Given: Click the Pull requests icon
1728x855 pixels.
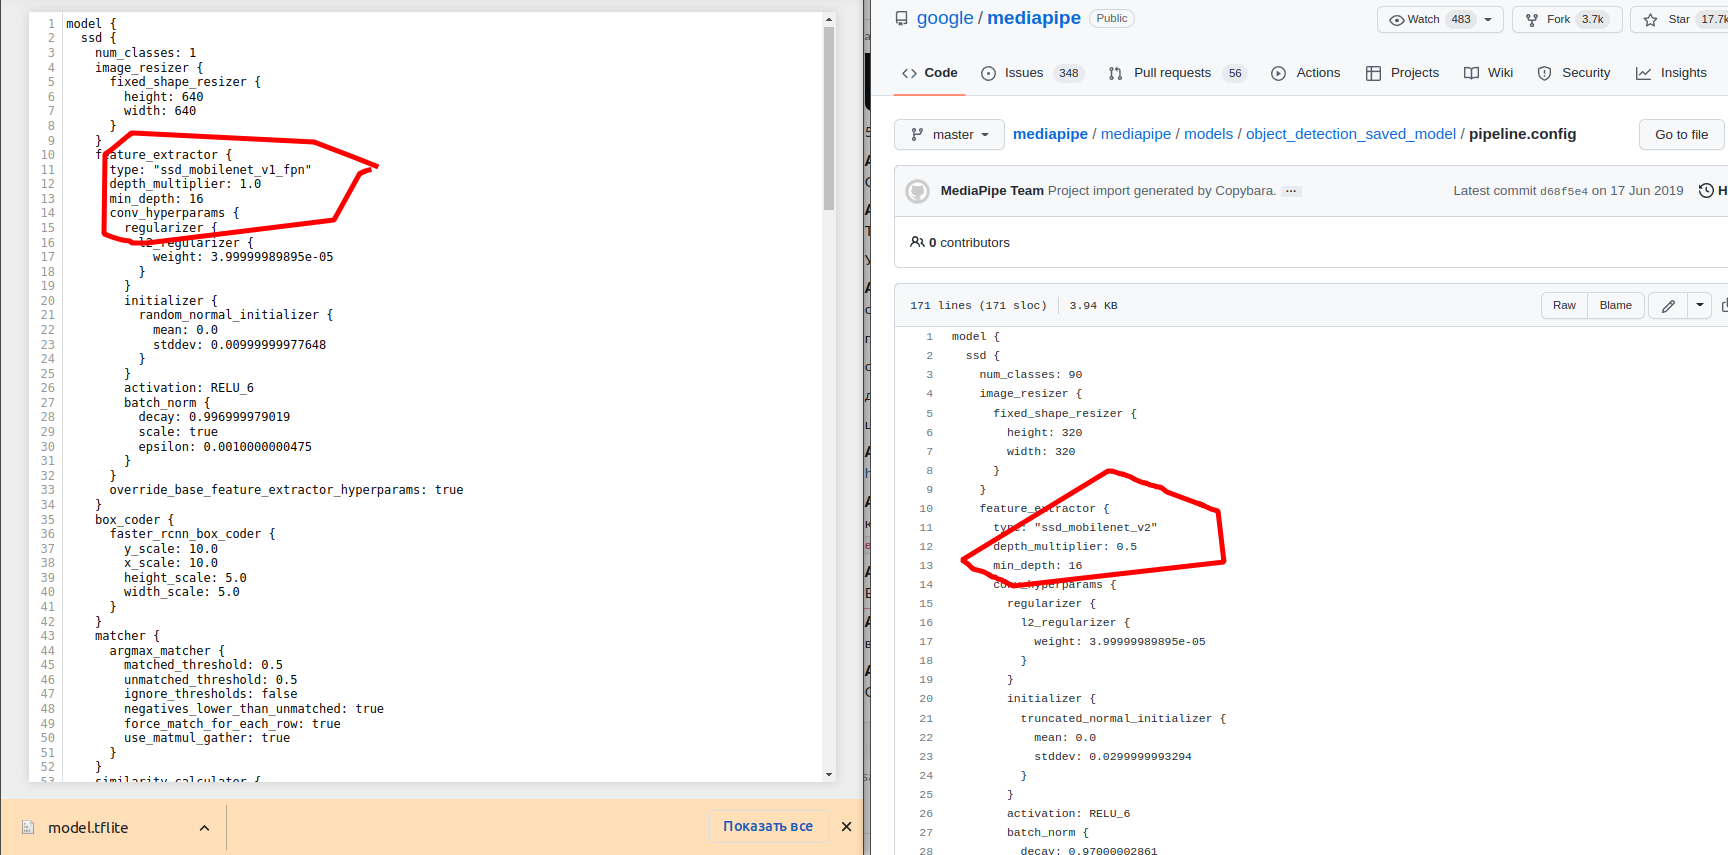Looking at the screenshot, I should (1116, 73).
